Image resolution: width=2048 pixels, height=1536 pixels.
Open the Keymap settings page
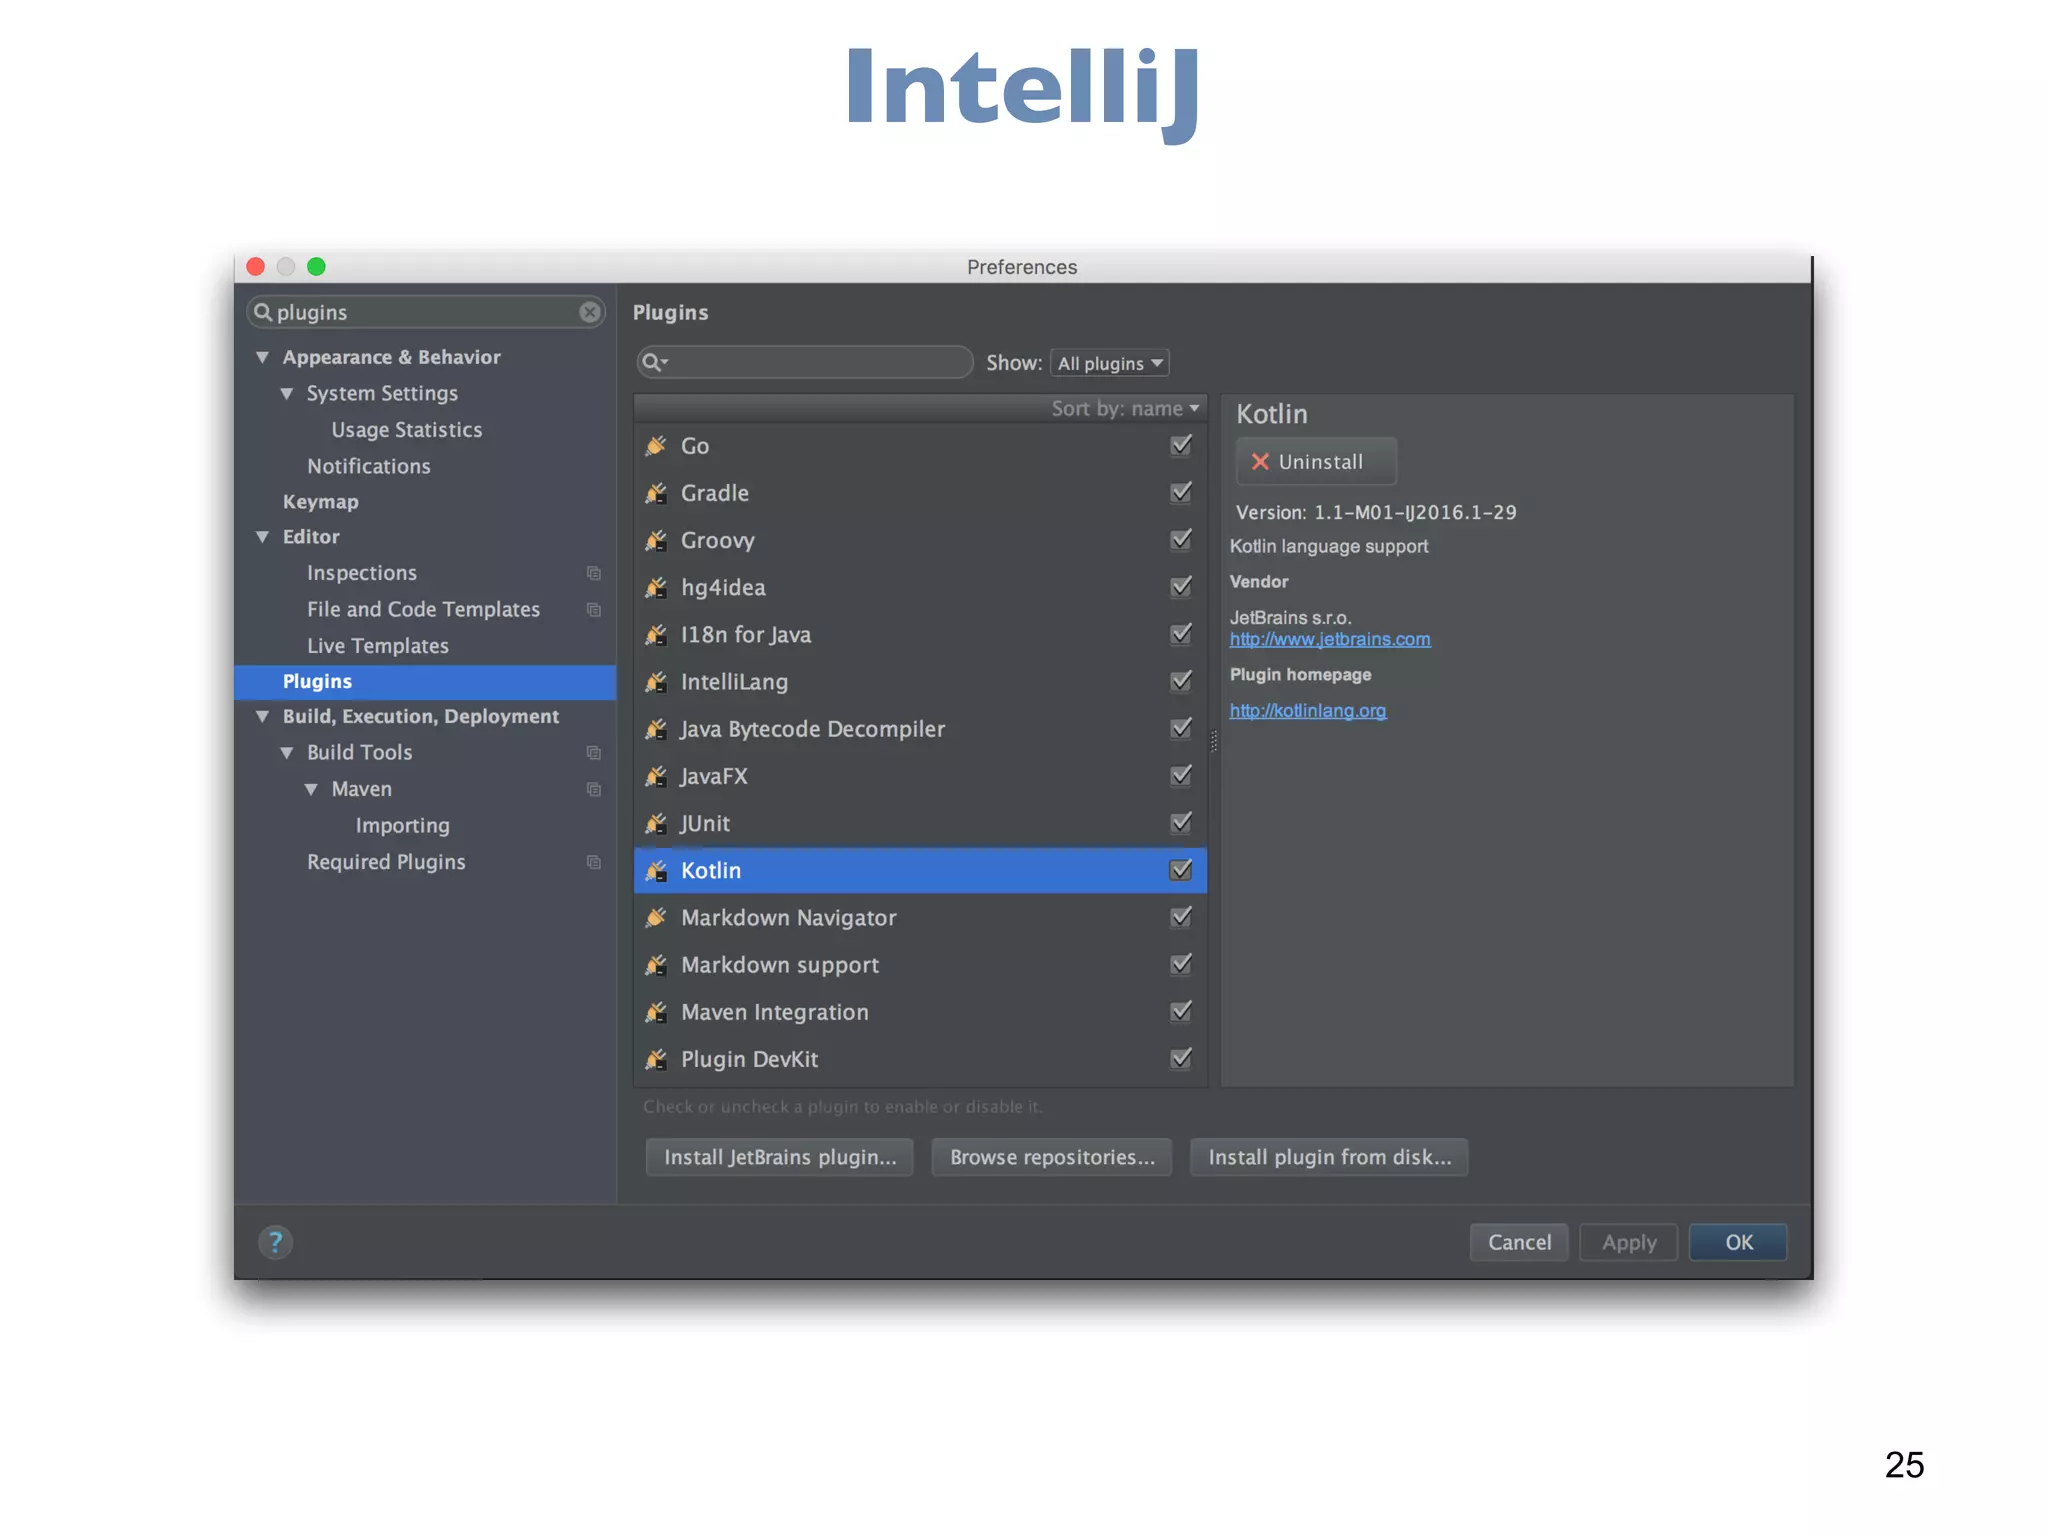pos(320,502)
